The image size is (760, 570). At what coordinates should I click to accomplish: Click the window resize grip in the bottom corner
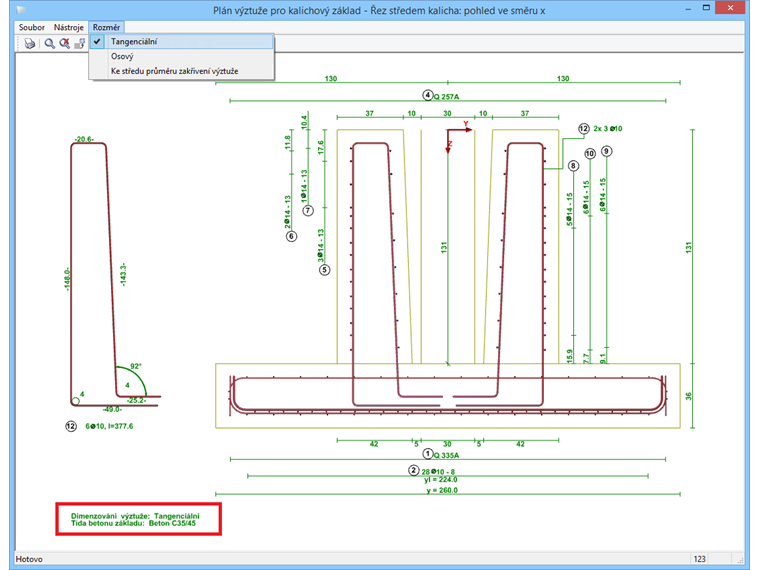pos(740,559)
